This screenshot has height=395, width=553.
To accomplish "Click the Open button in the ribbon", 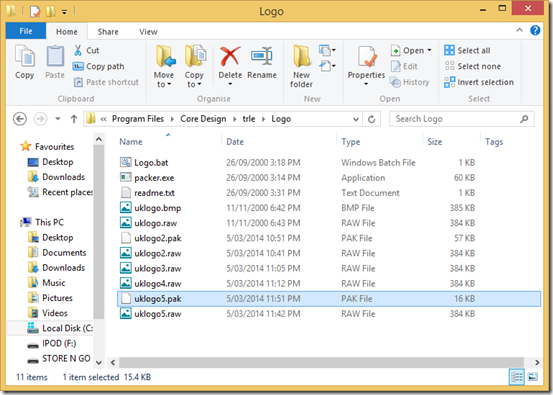I will coord(408,50).
